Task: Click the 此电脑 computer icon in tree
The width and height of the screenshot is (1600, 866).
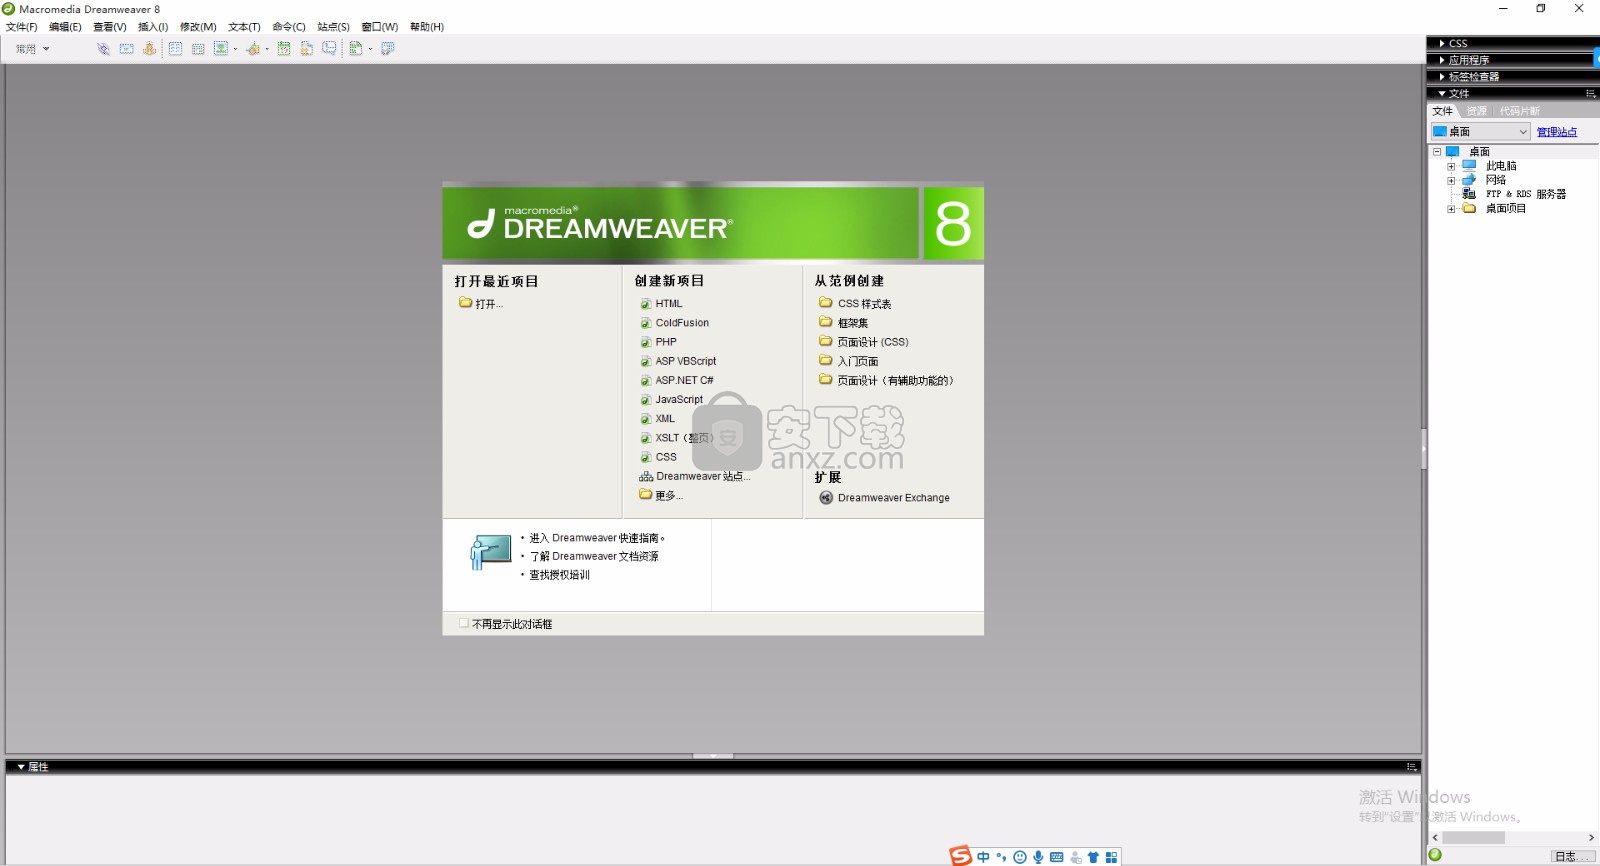Action: pos(1469,166)
